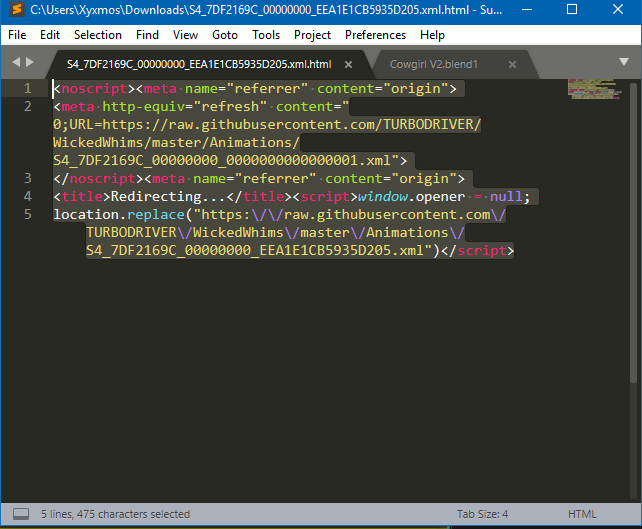Image resolution: width=642 pixels, height=529 pixels.
Task: Open the Project menu
Action: pyautogui.click(x=312, y=35)
